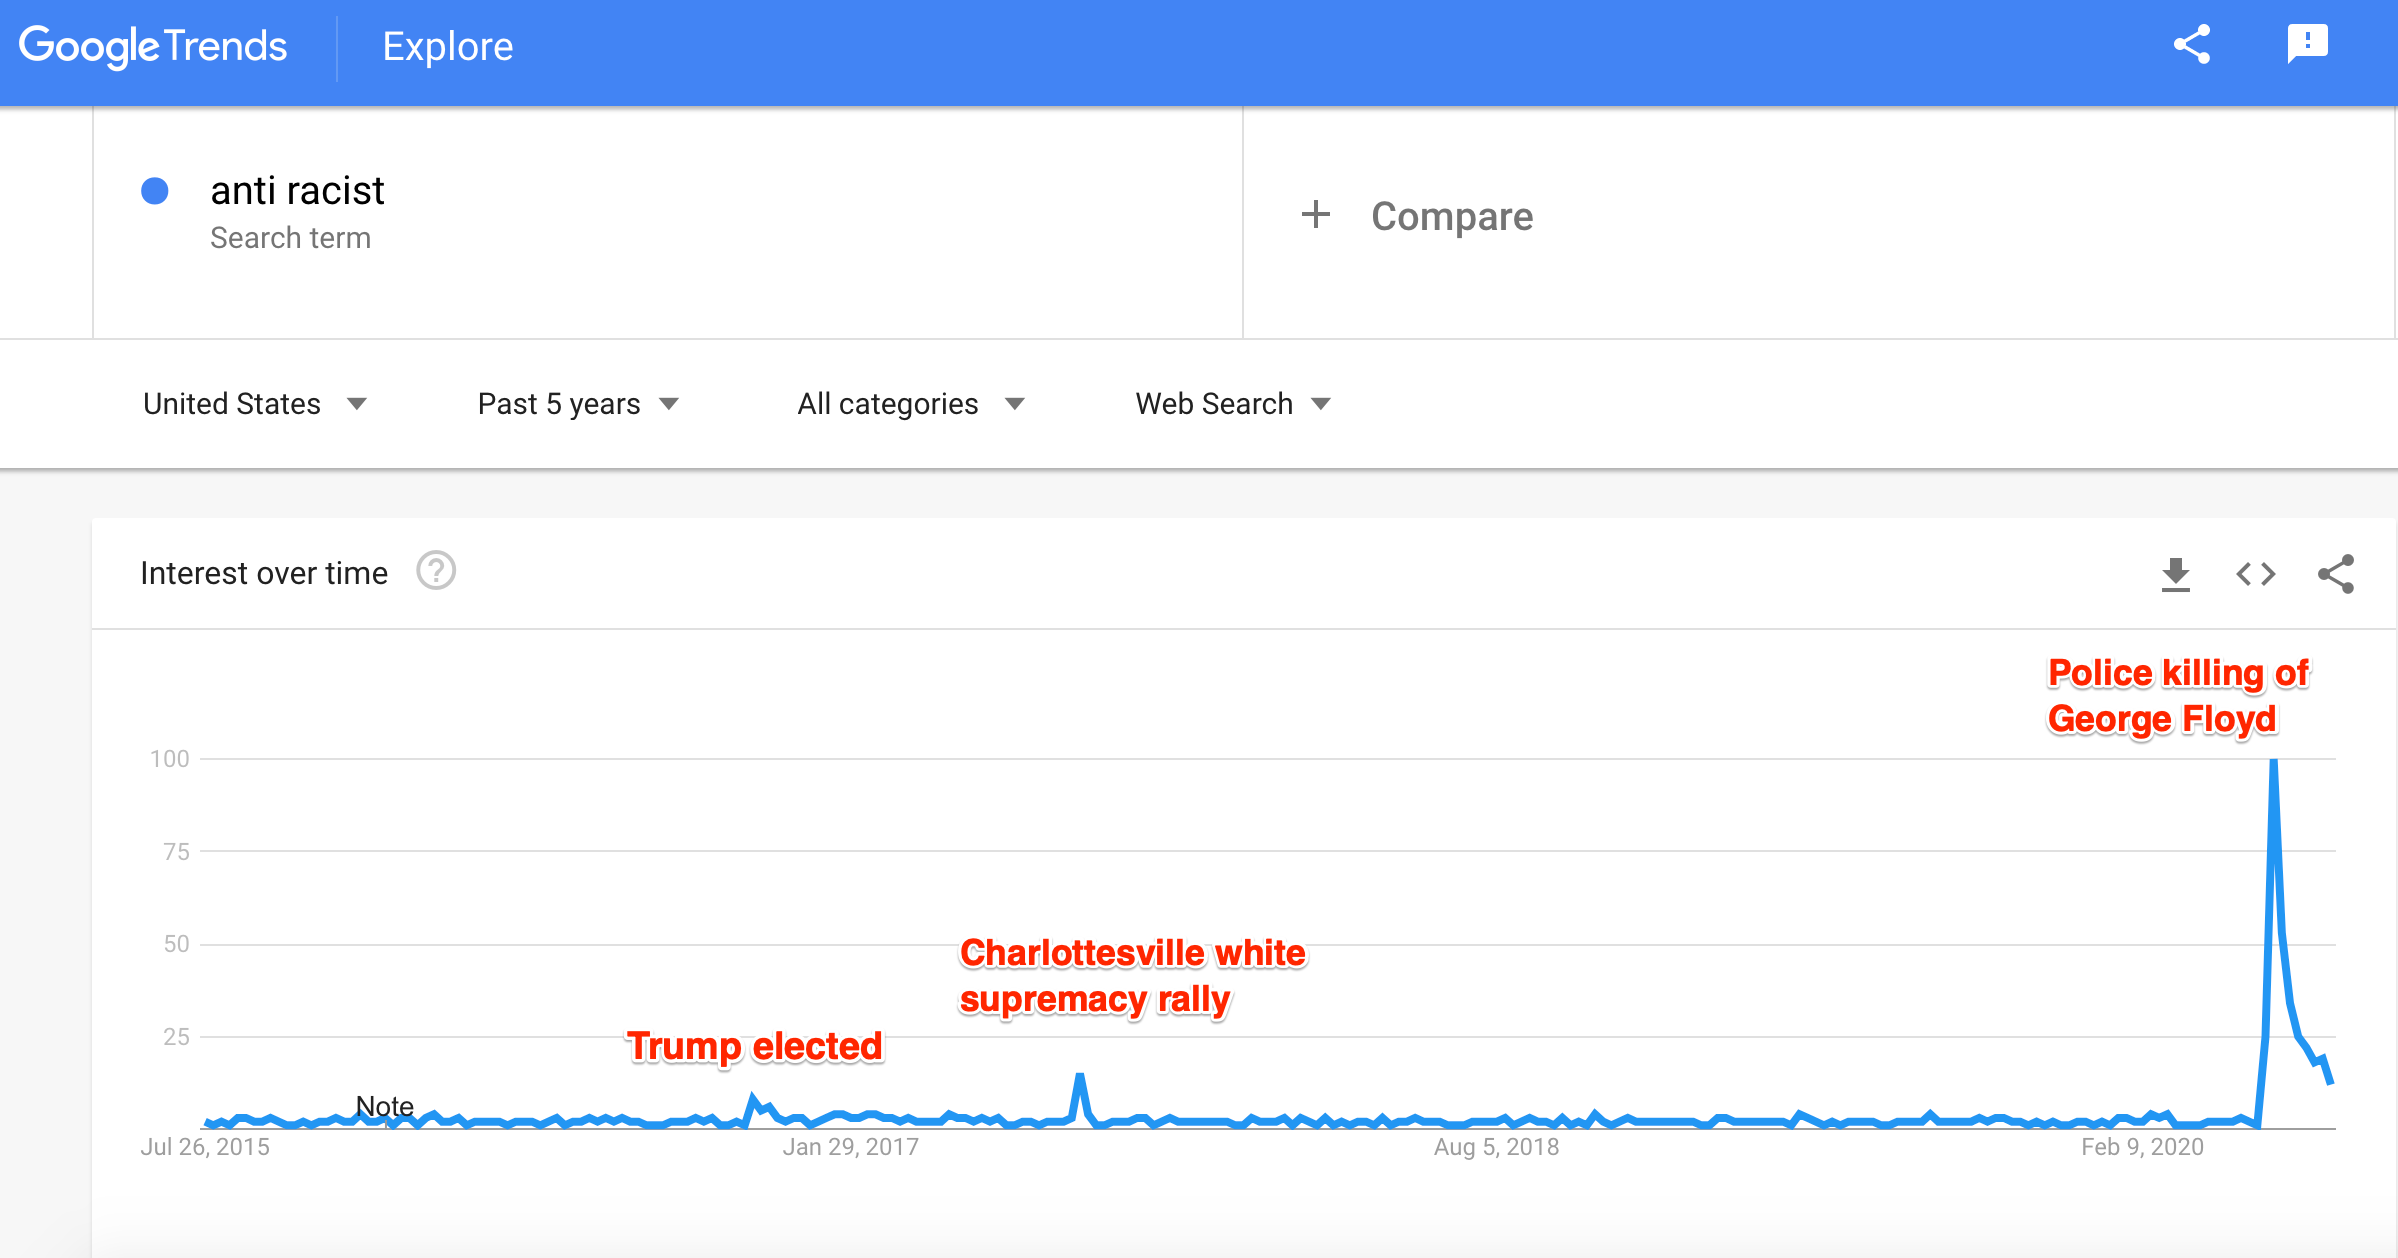Image resolution: width=2398 pixels, height=1258 pixels.
Task: Click the blue anti racist color dot
Action: point(155,191)
